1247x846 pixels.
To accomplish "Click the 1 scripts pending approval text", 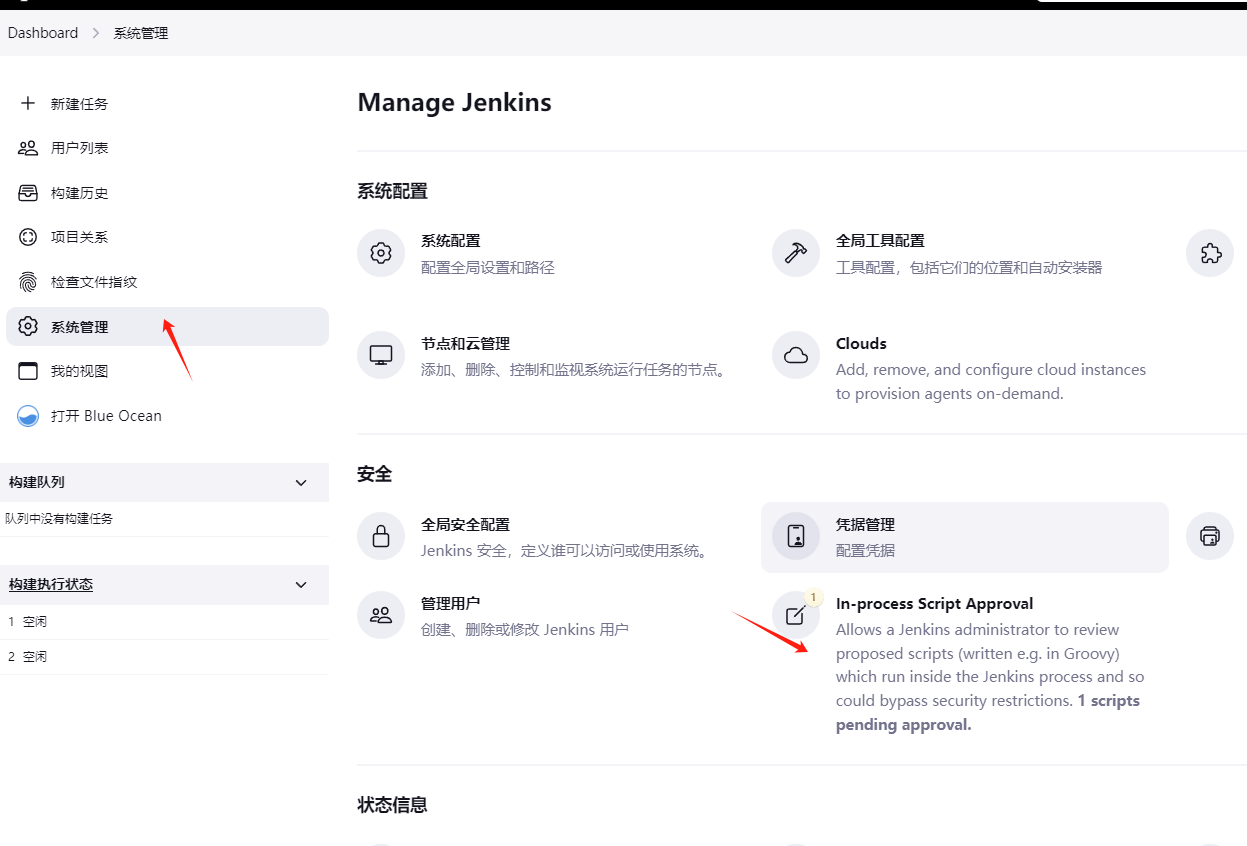I will point(988,712).
